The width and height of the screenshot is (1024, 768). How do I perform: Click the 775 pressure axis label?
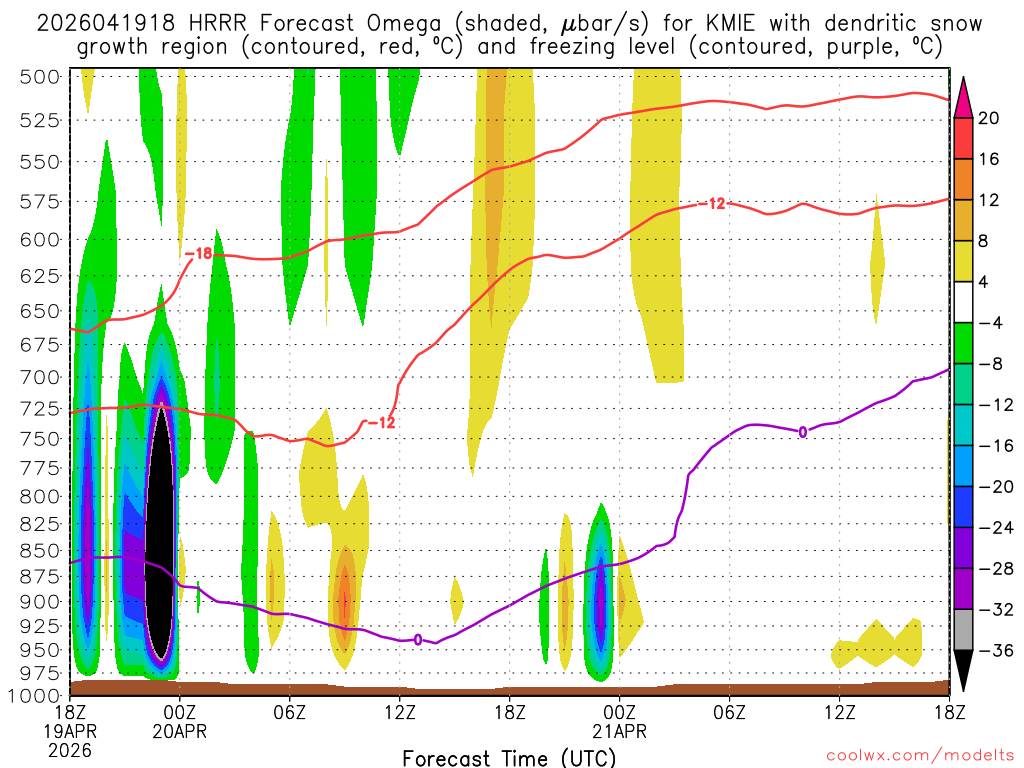40,468
